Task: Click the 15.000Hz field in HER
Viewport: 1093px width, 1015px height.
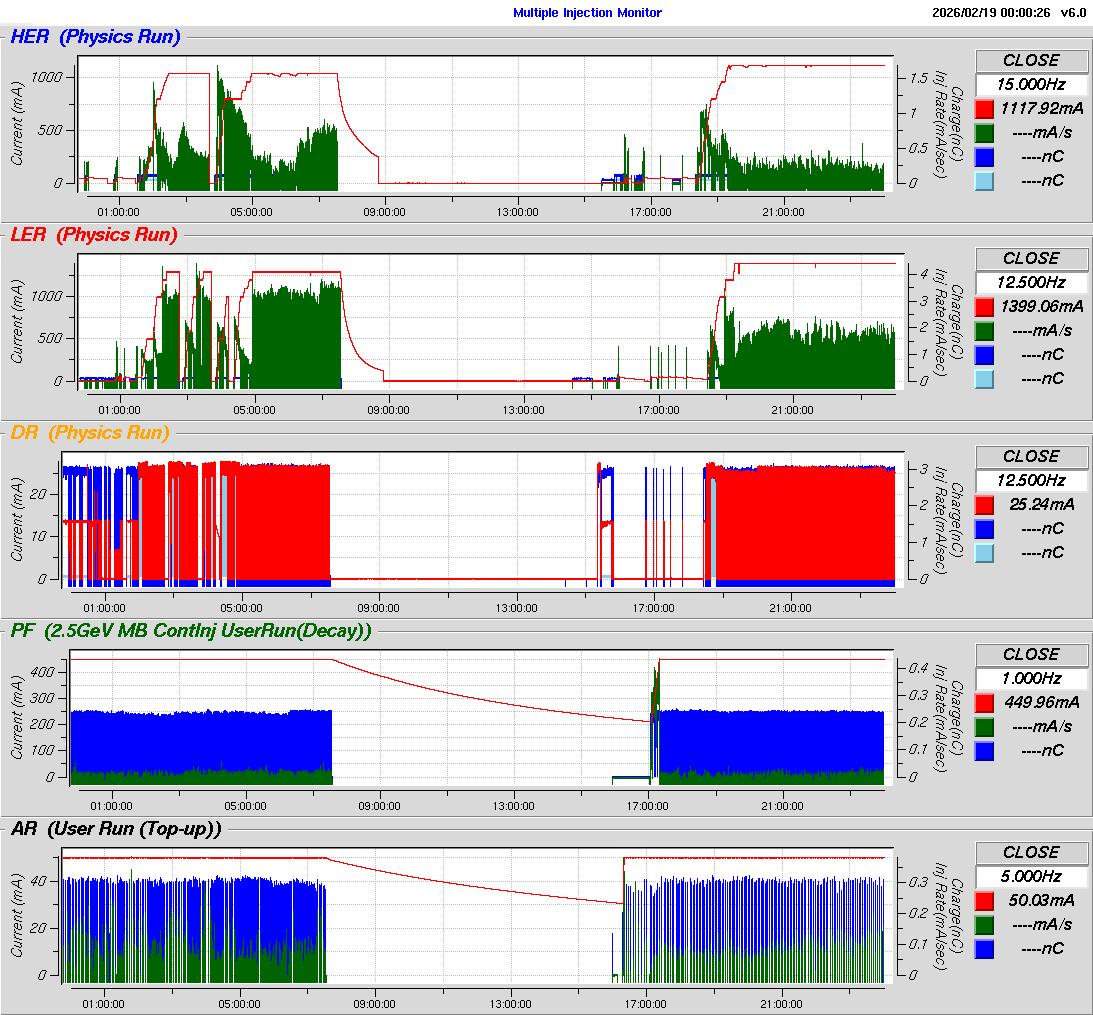Action: (x=1031, y=85)
